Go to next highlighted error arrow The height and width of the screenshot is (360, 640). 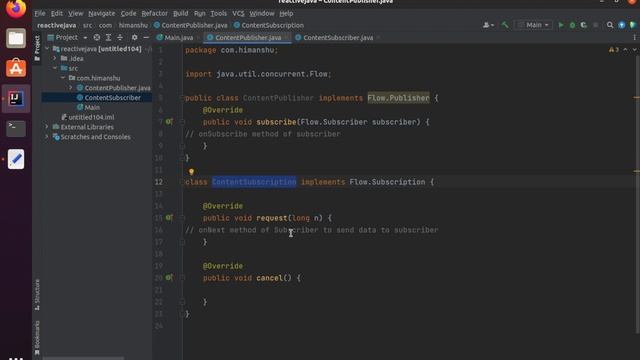click(x=634, y=49)
